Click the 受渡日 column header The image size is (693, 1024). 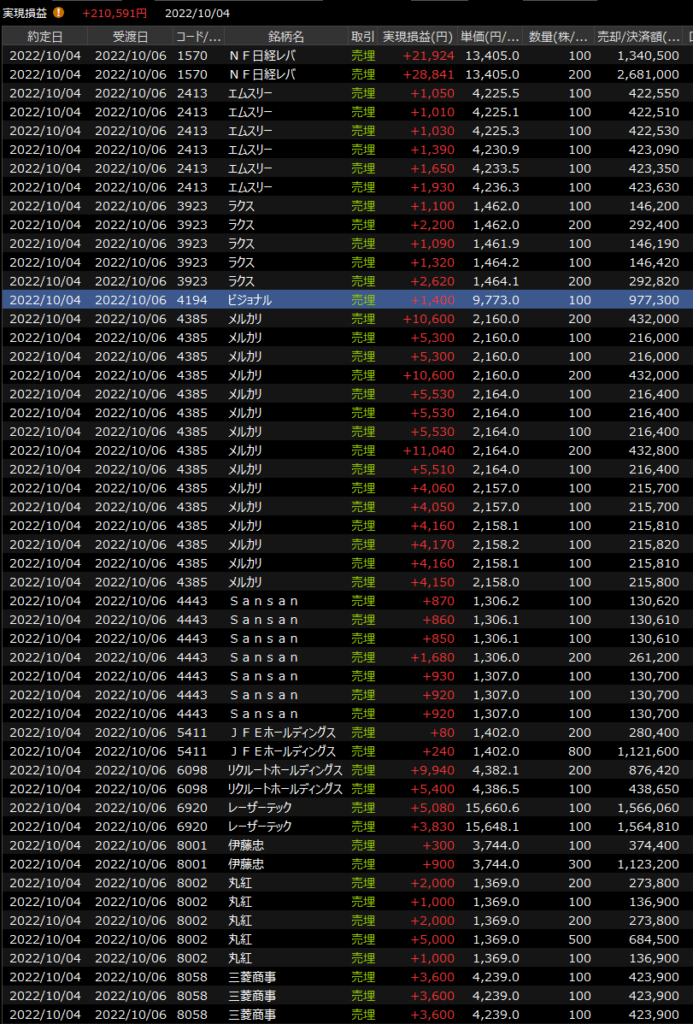(x=130, y=36)
